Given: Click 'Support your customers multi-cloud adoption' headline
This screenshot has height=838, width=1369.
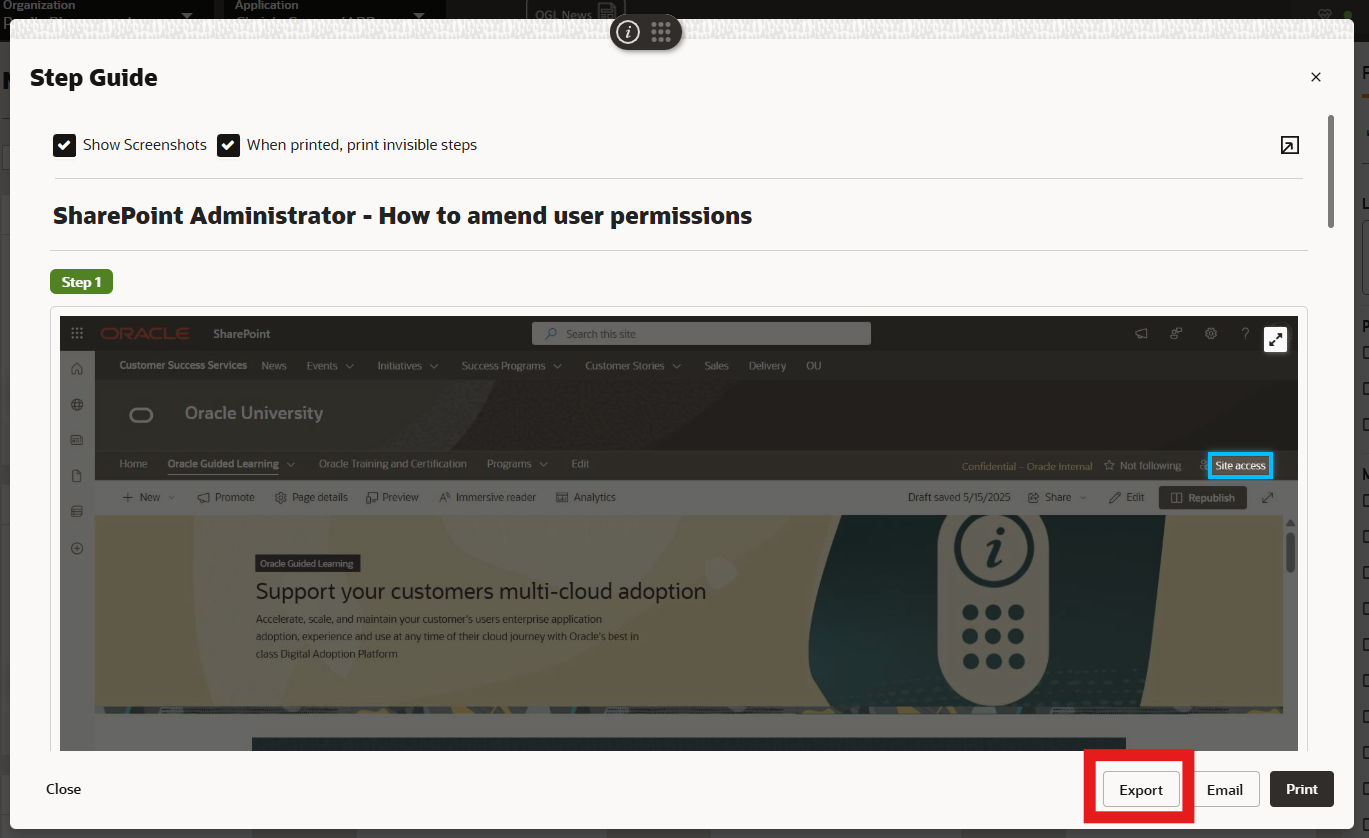Looking at the screenshot, I should [x=481, y=591].
